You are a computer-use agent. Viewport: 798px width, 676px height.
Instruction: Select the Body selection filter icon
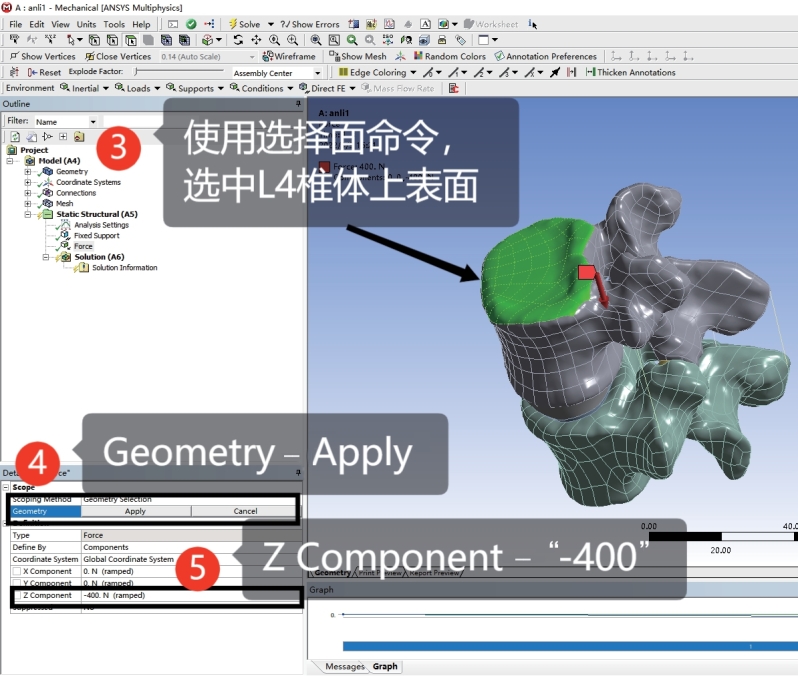[x=149, y=40]
